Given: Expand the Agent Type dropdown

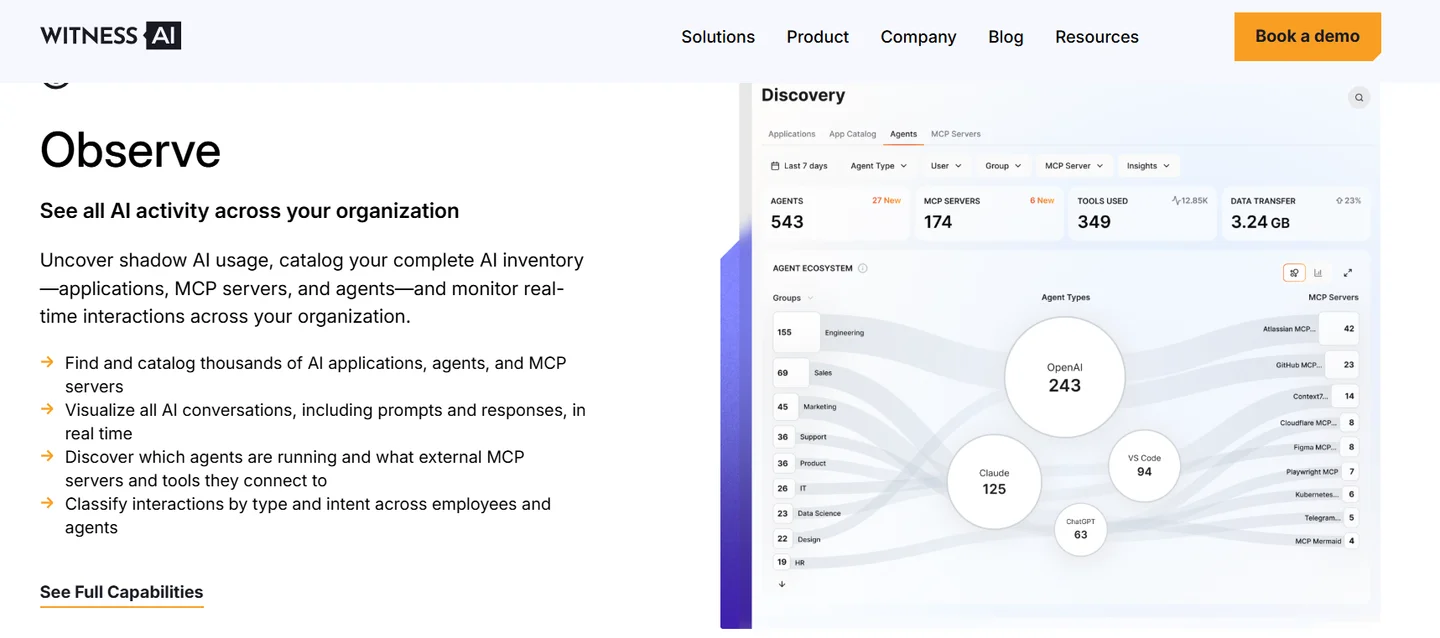Looking at the screenshot, I should (878, 166).
